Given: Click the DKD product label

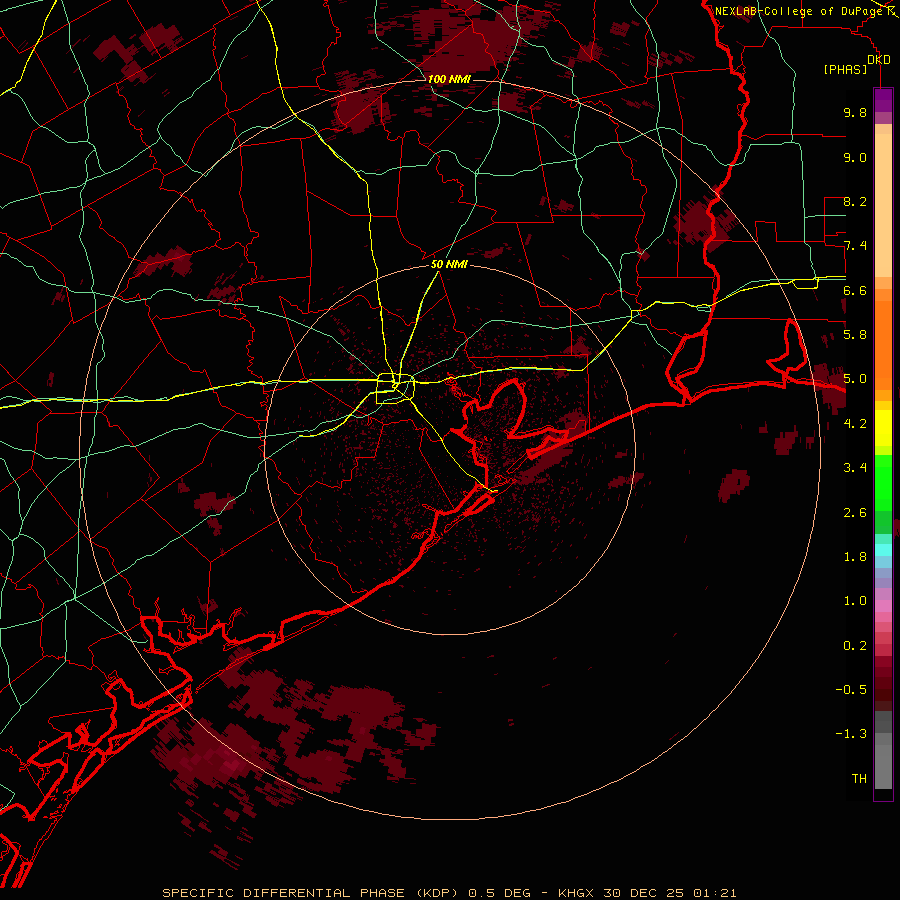Looking at the screenshot, I should pyautogui.click(x=879, y=60).
